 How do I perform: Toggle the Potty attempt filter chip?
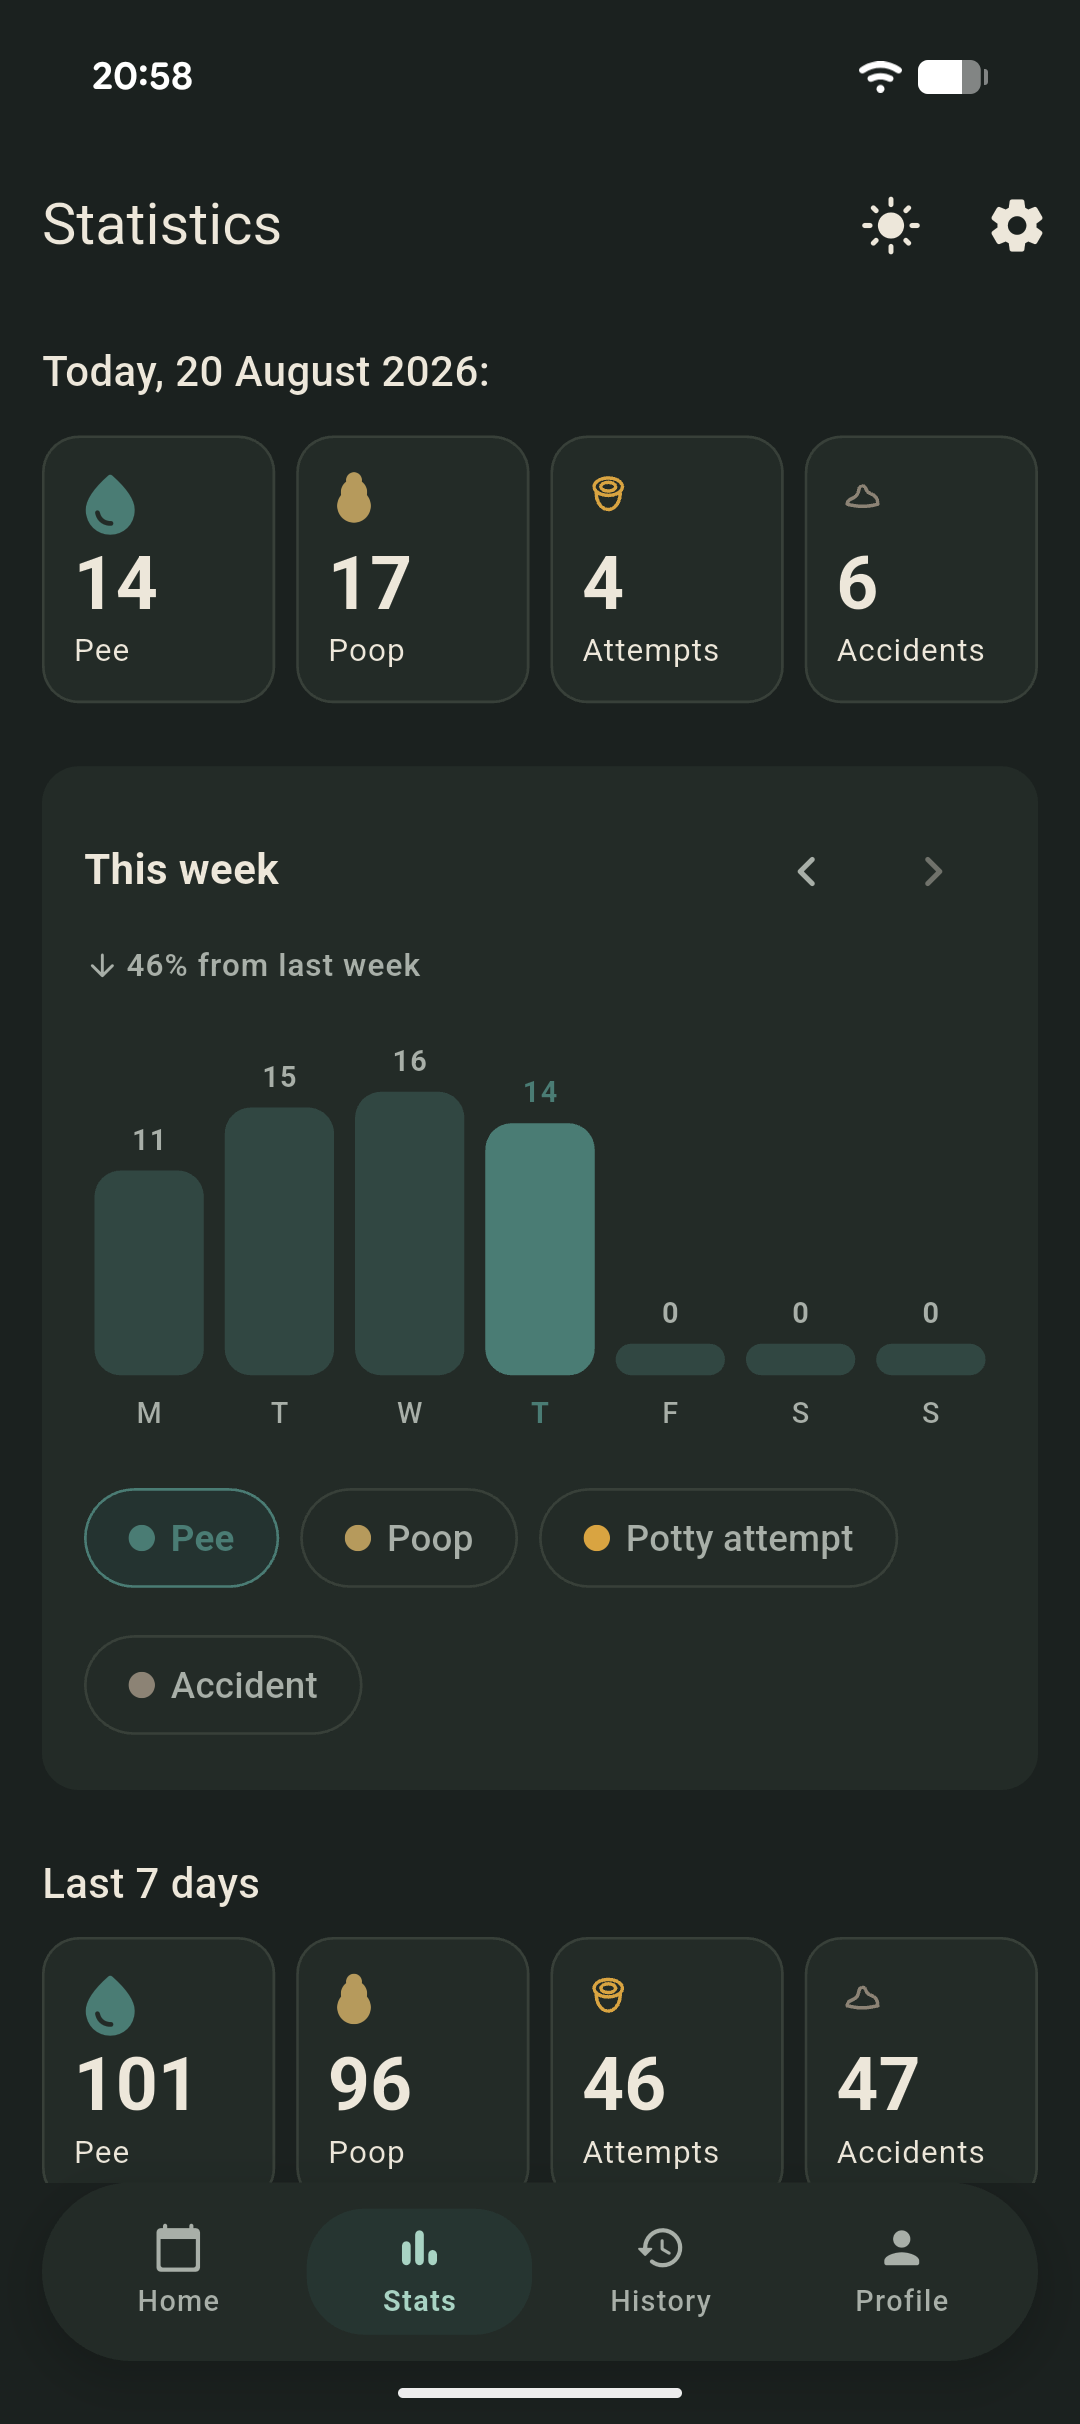(x=718, y=1538)
